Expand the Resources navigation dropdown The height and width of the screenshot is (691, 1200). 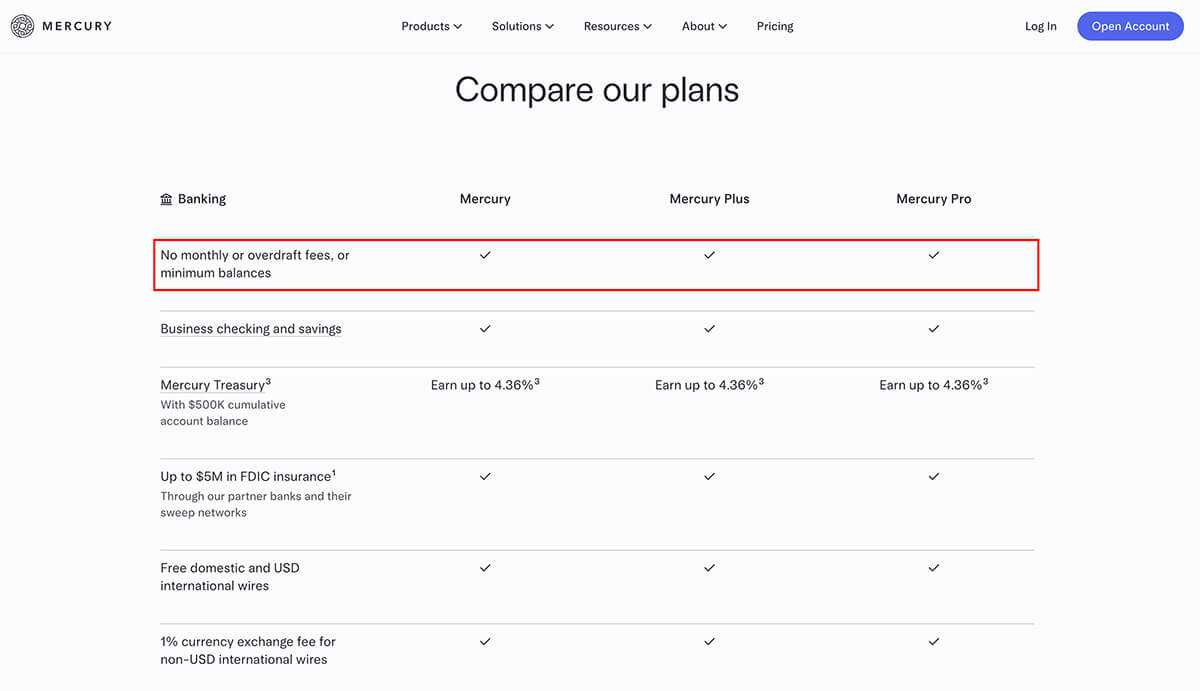coord(617,26)
